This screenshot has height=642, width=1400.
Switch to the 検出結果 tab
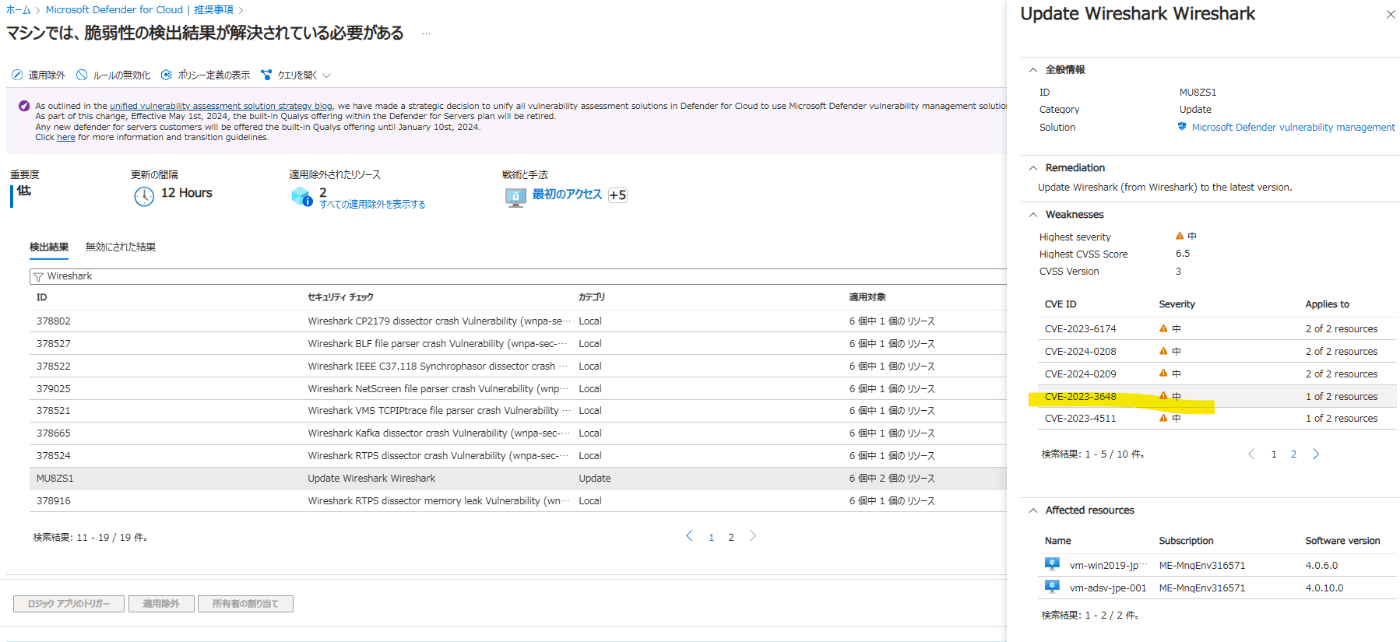[49, 247]
